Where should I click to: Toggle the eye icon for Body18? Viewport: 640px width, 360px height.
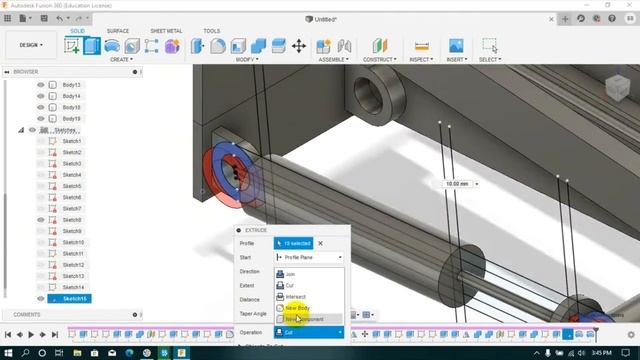pyautogui.click(x=41, y=107)
